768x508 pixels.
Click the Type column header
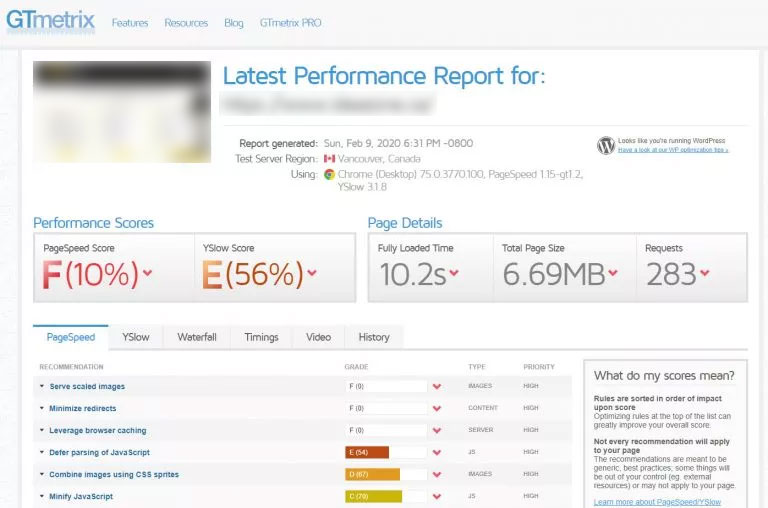477,367
